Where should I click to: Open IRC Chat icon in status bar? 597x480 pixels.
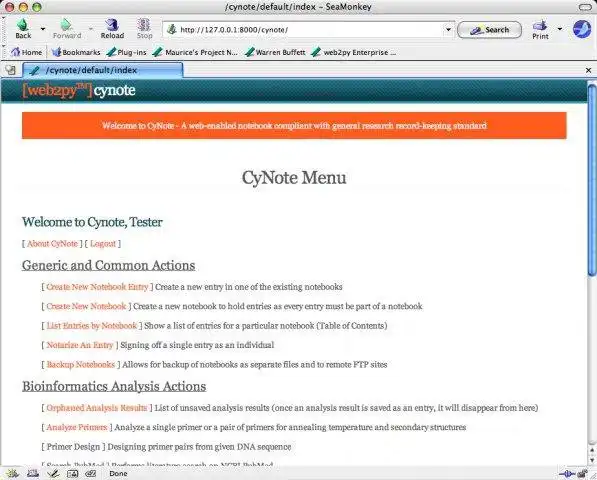point(91,474)
